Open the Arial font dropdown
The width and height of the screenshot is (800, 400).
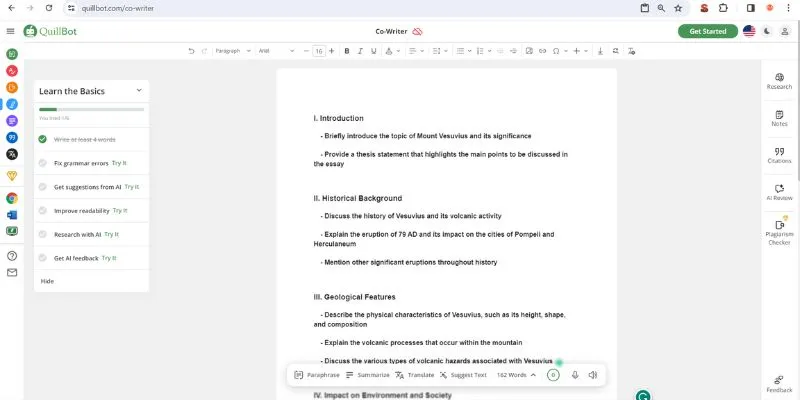[276, 51]
